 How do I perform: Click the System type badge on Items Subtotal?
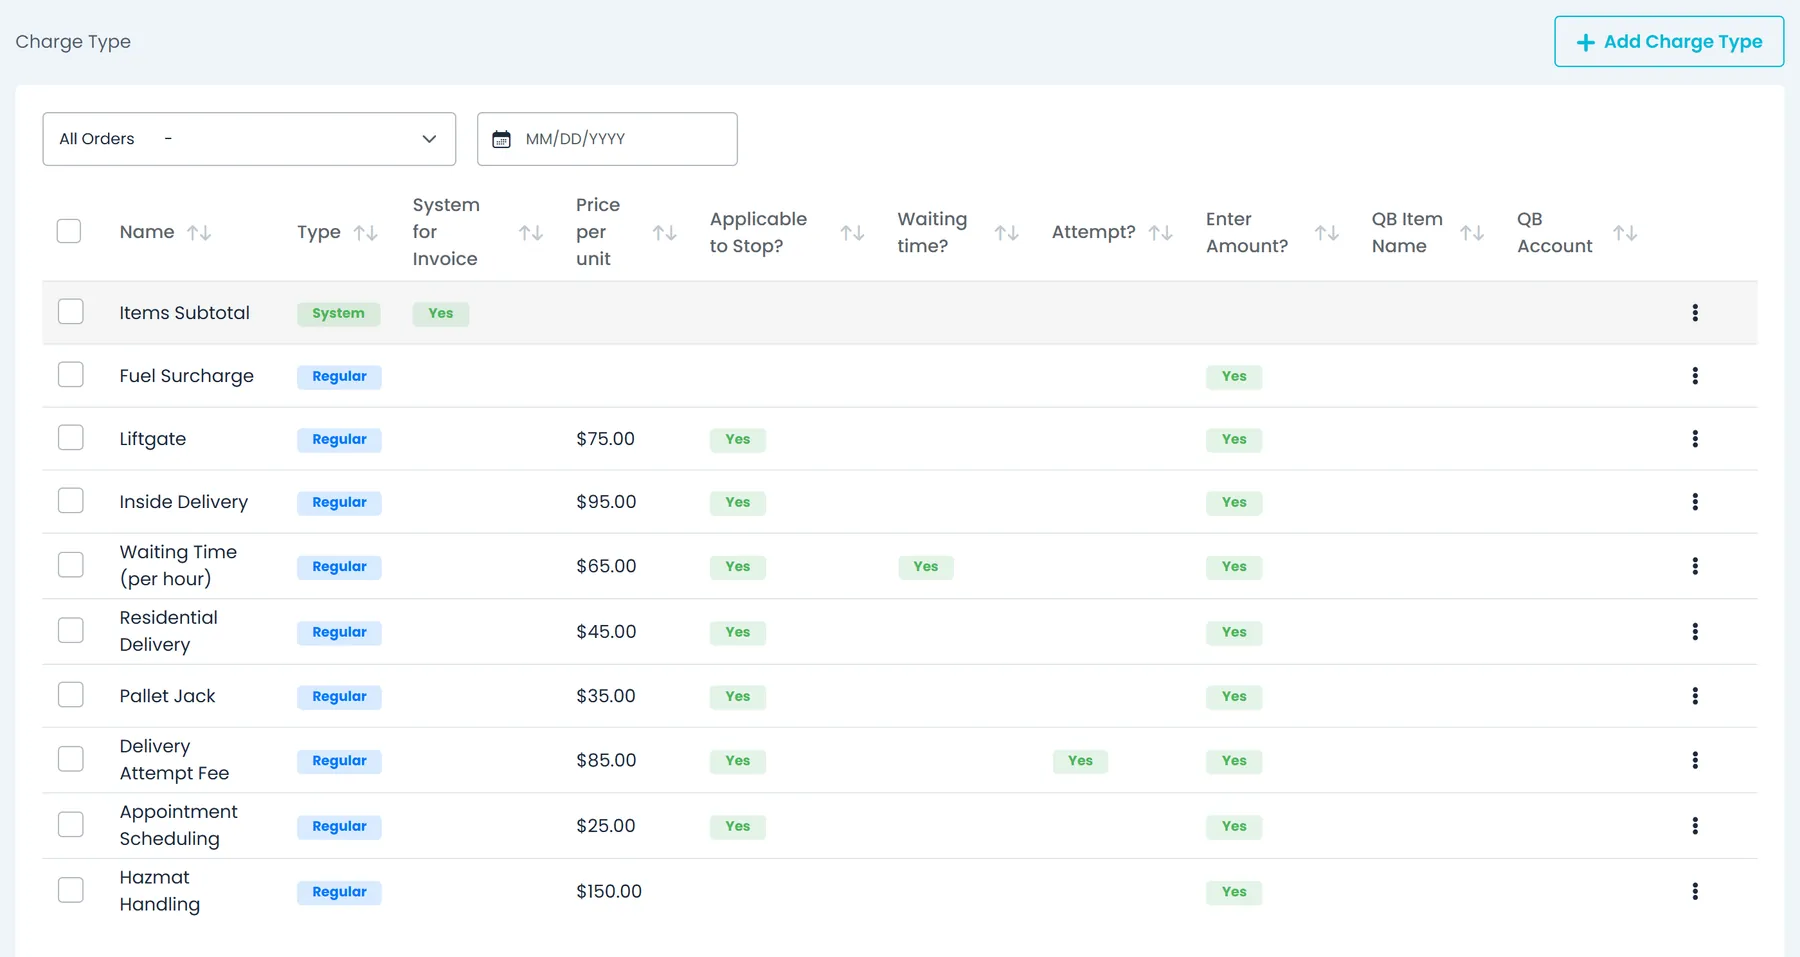coord(338,313)
